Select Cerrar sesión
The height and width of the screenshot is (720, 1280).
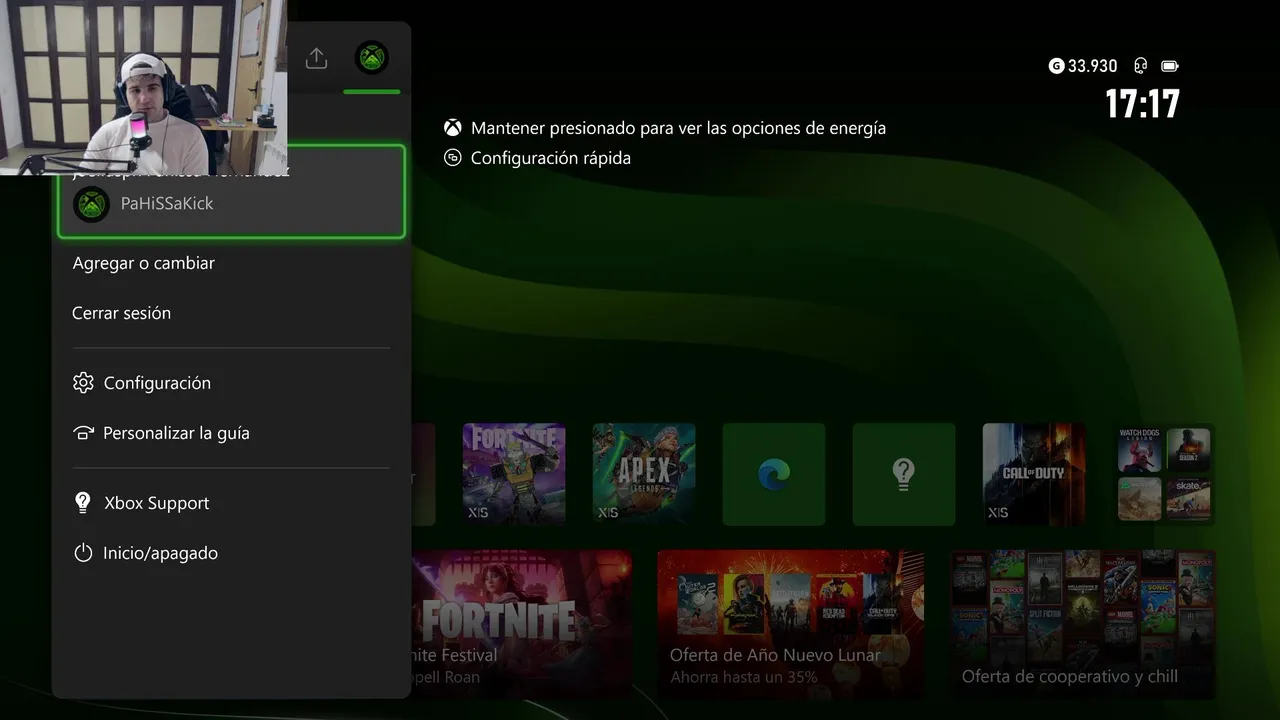click(x=121, y=313)
